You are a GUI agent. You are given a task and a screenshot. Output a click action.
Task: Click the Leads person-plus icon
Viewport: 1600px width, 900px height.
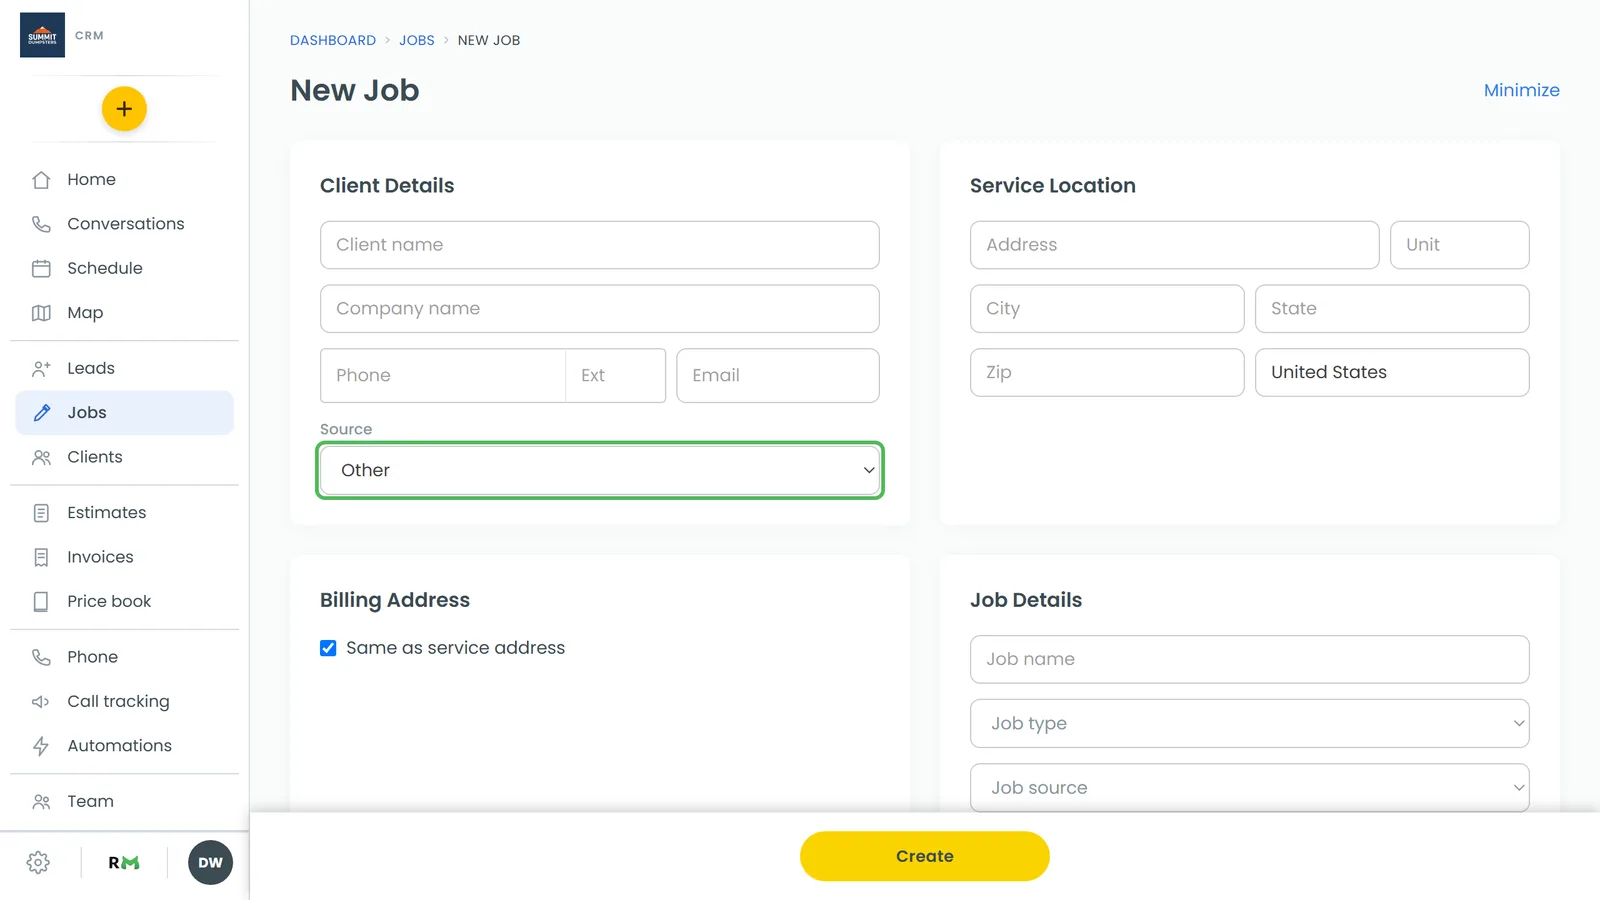[x=41, y=368]
